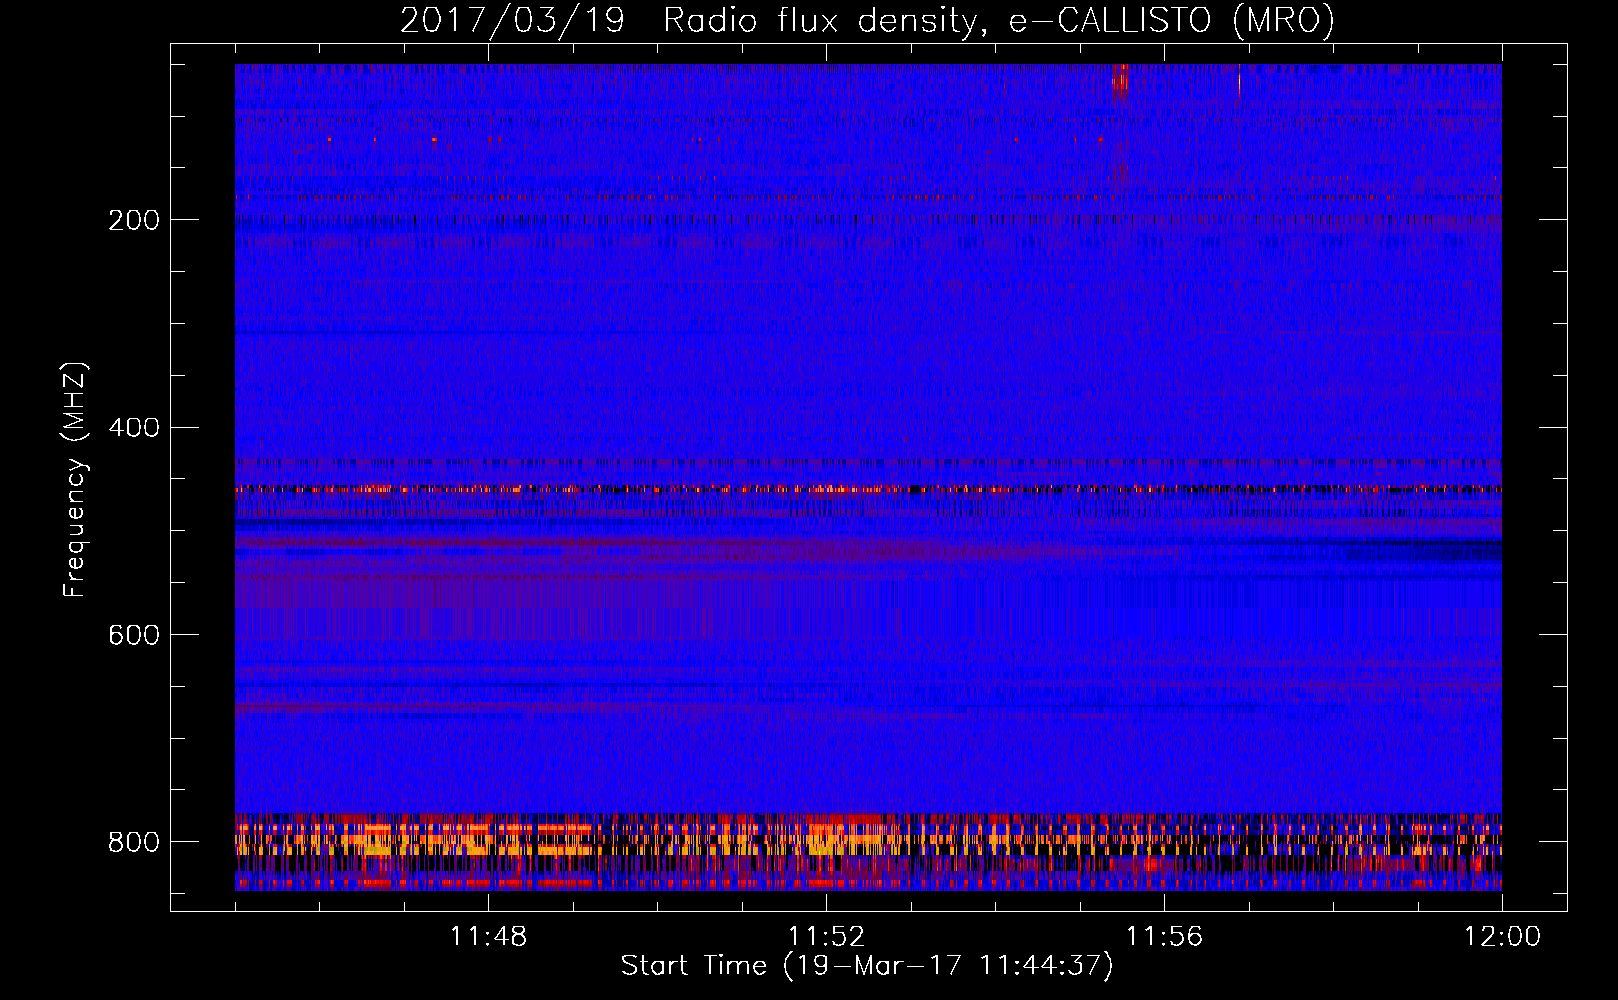Click the 200 frequency tick label
Image resolution: width=1618 pixels, height=1000 pixels.
[134, 220]
